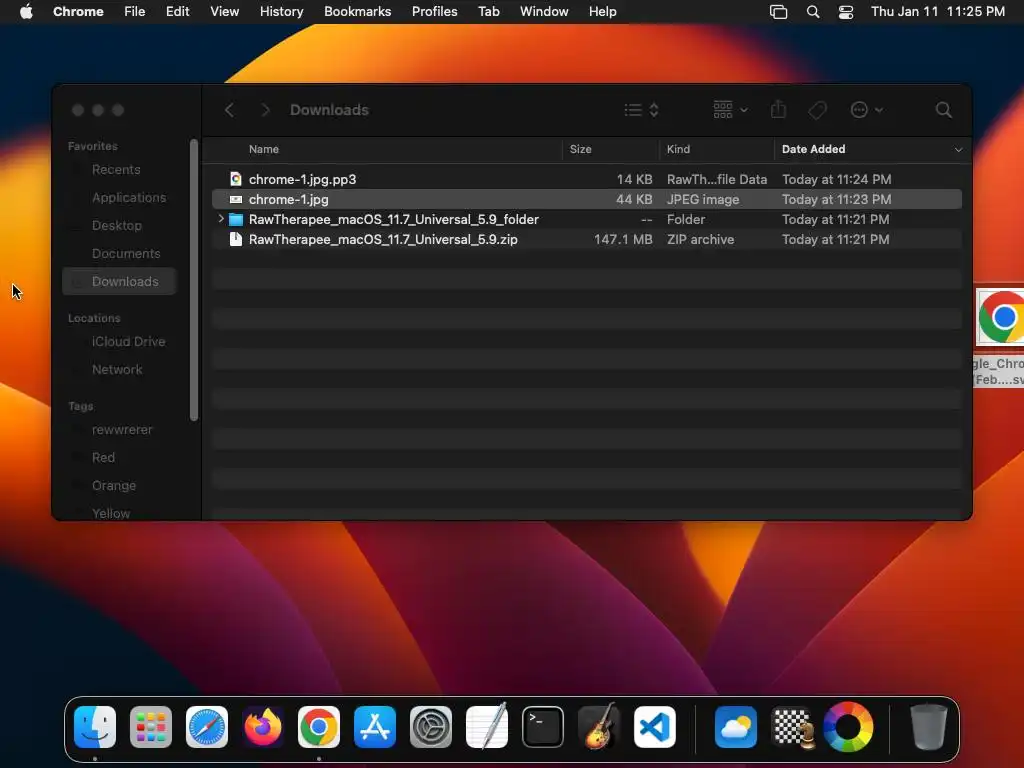Select chrome-1.jpg.pp3 file

586,179
